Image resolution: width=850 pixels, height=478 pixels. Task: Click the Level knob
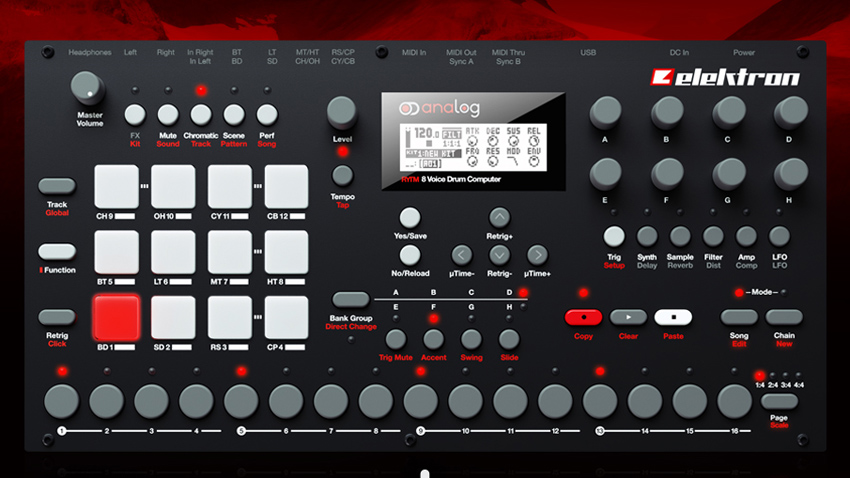tap(342, 112)
